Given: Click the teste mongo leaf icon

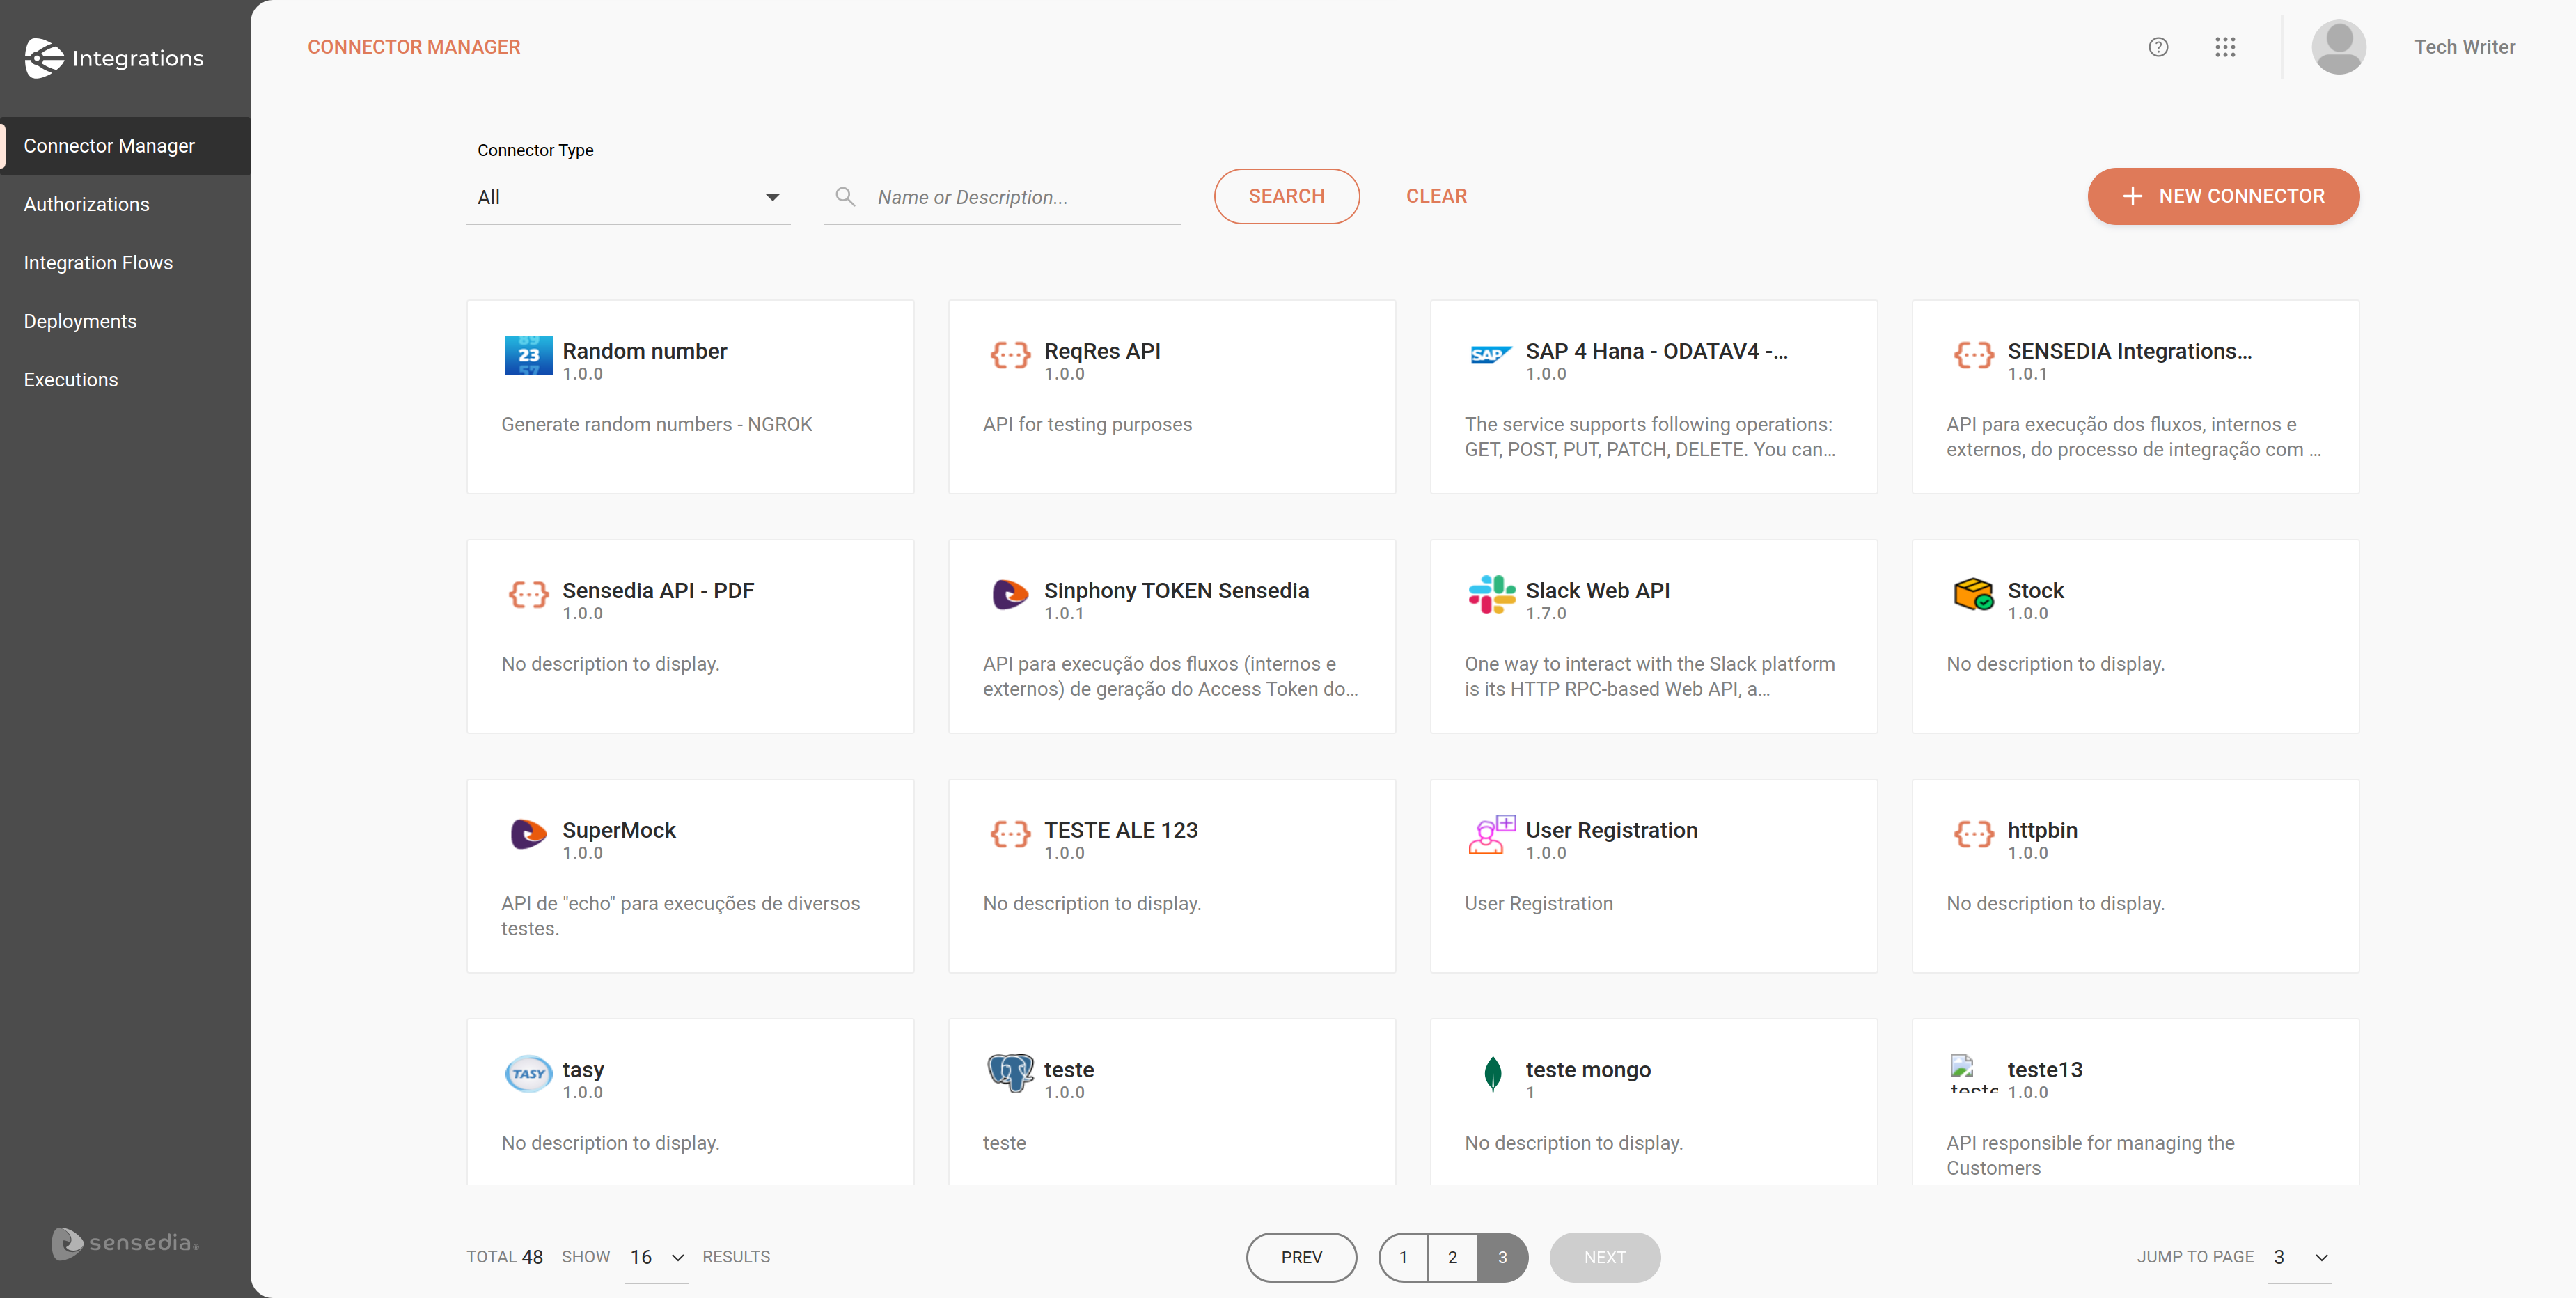Looking at the screenshot, I should click(1492, 1074).
